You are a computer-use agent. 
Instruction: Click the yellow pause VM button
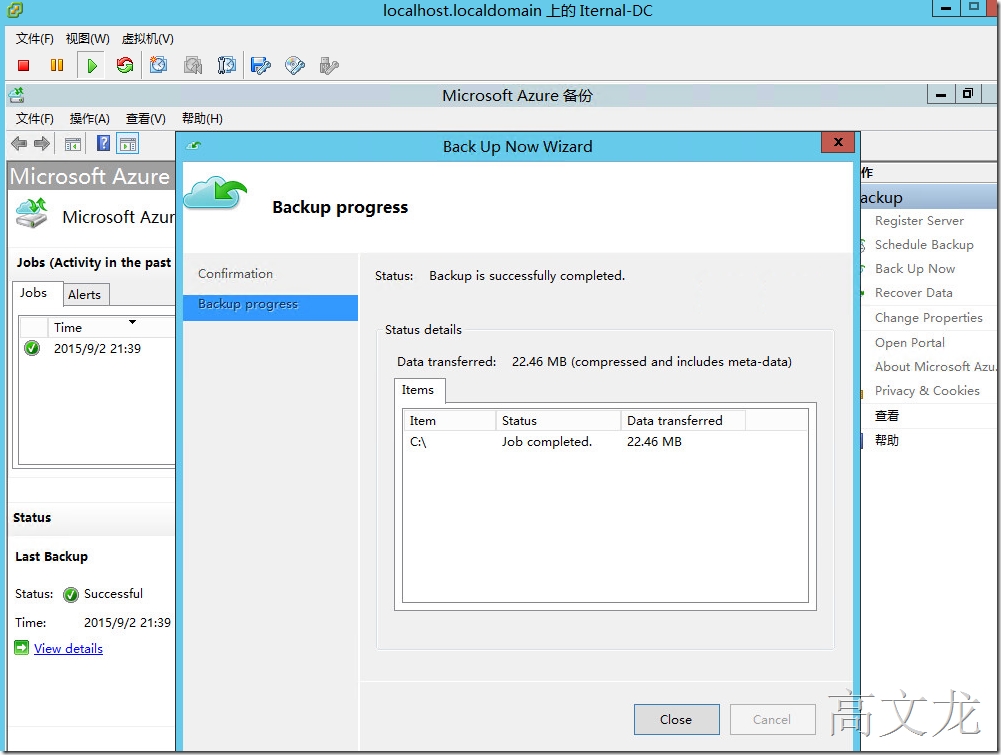coord(57,65)
